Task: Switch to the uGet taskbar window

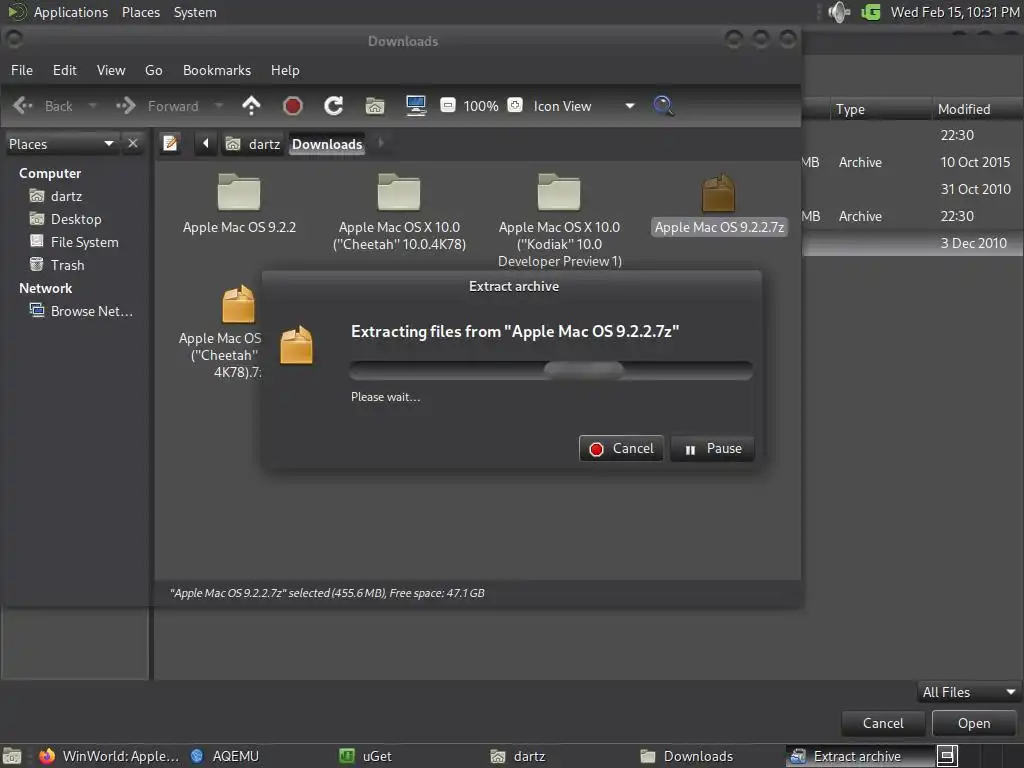Action: point(366,756)
